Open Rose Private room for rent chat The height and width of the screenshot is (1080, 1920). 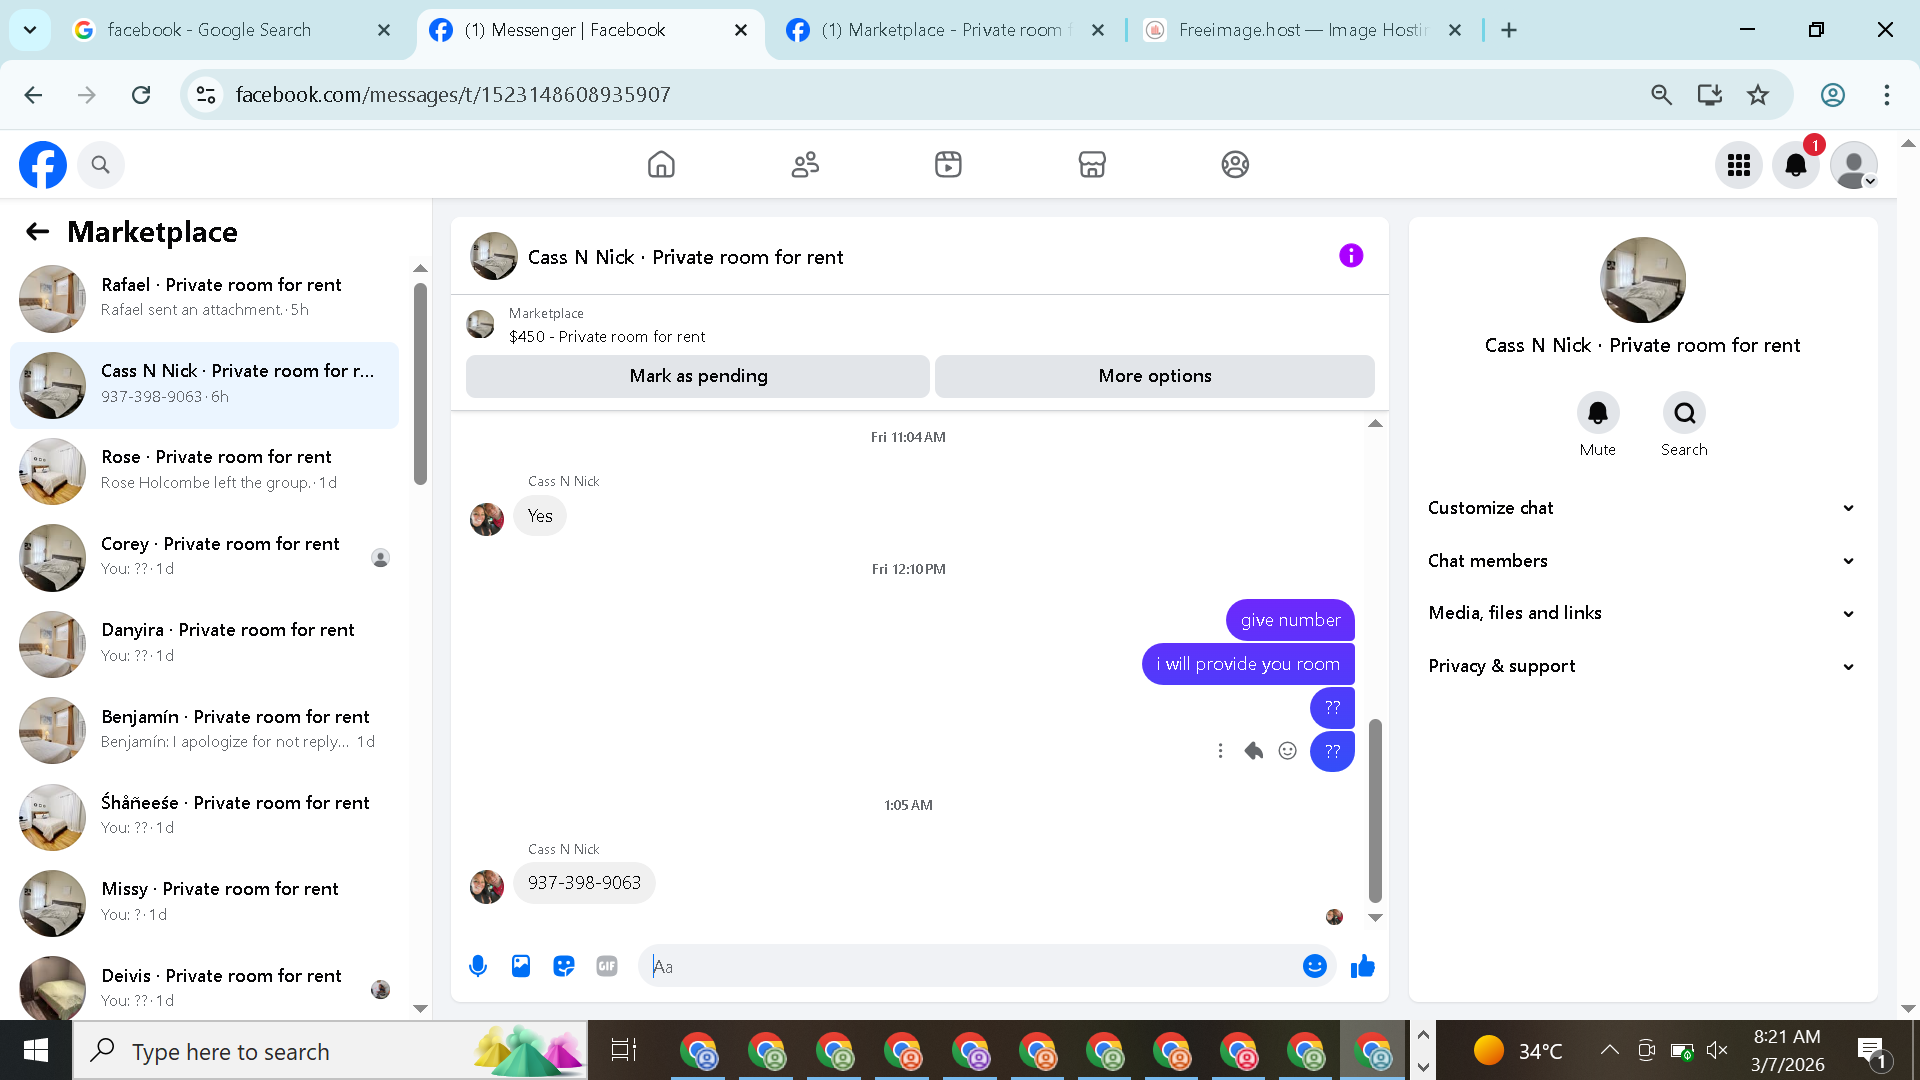click(204, 470)
